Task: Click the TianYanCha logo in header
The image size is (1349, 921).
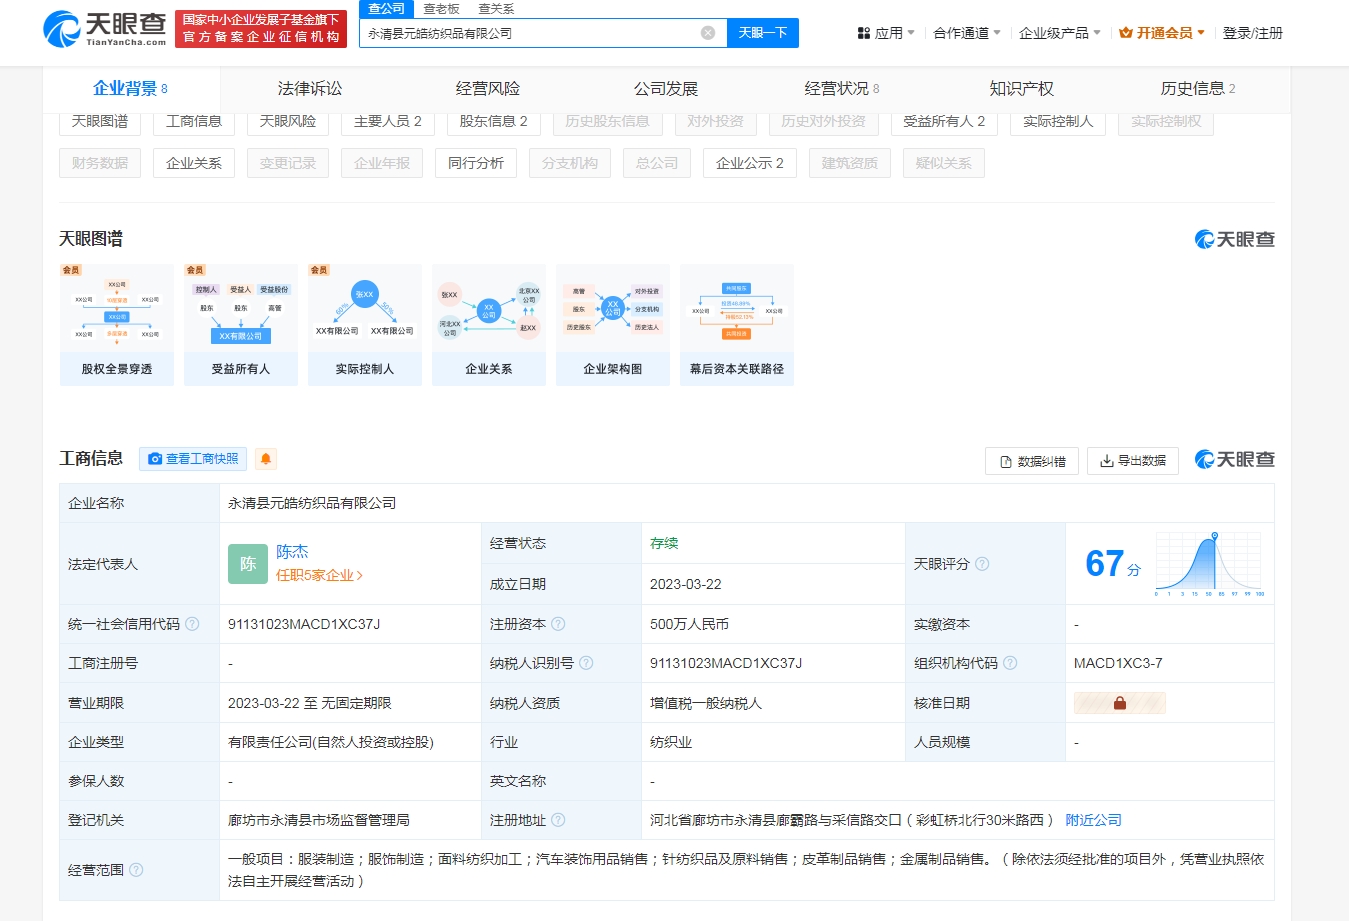Action: click(x=105, y=29)
